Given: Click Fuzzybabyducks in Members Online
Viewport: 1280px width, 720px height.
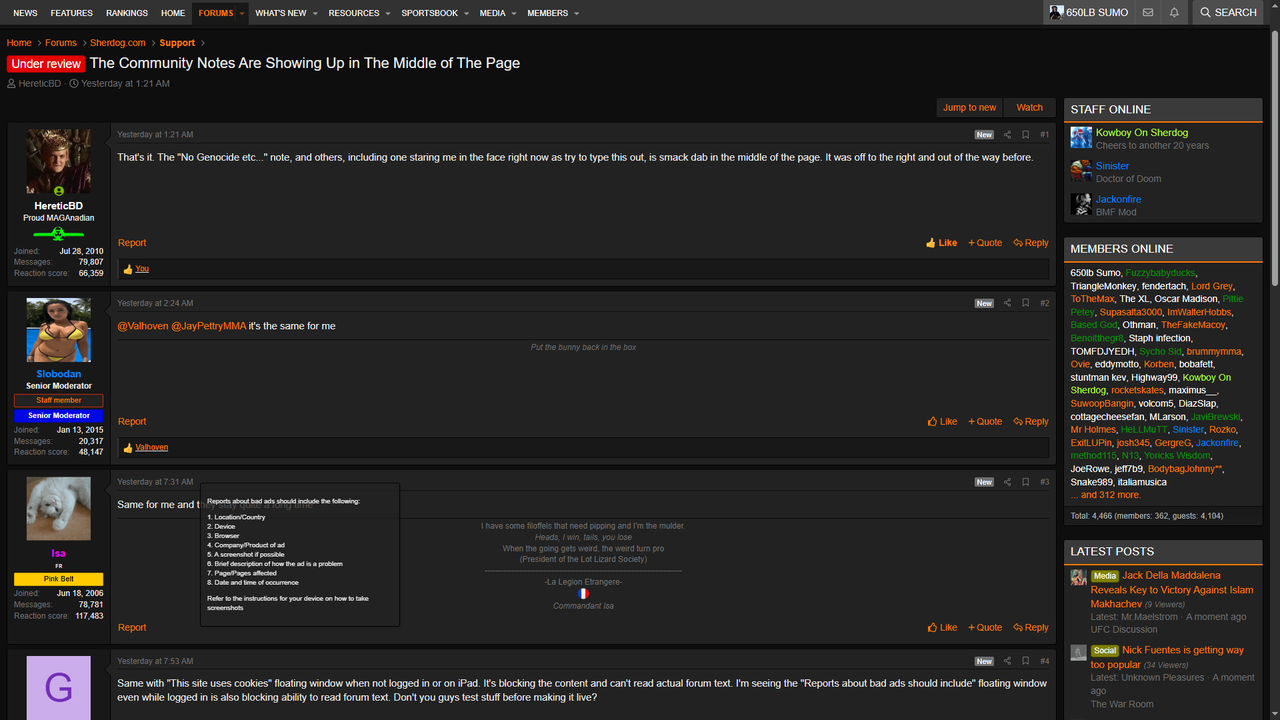Looking at the screenshot, I should tap(1160, 273).
